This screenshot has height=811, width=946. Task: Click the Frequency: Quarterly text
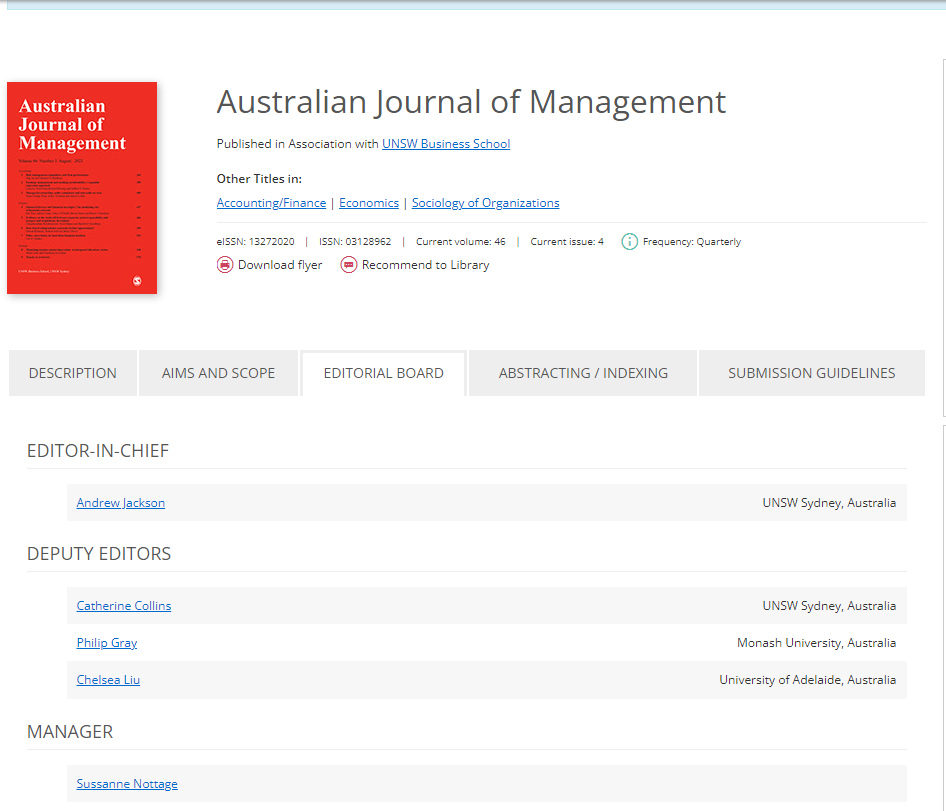point(691,241)
